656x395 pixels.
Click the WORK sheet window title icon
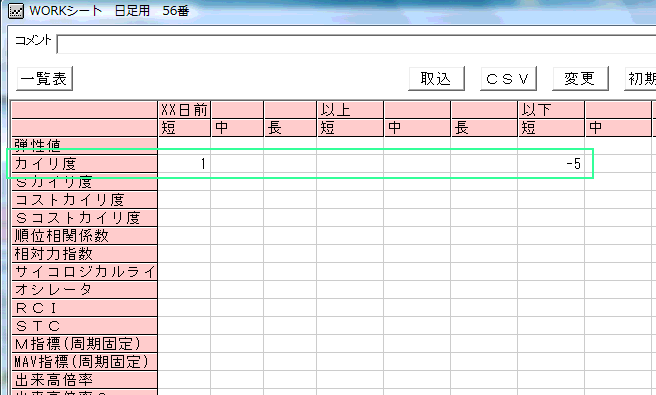[16, 11]
